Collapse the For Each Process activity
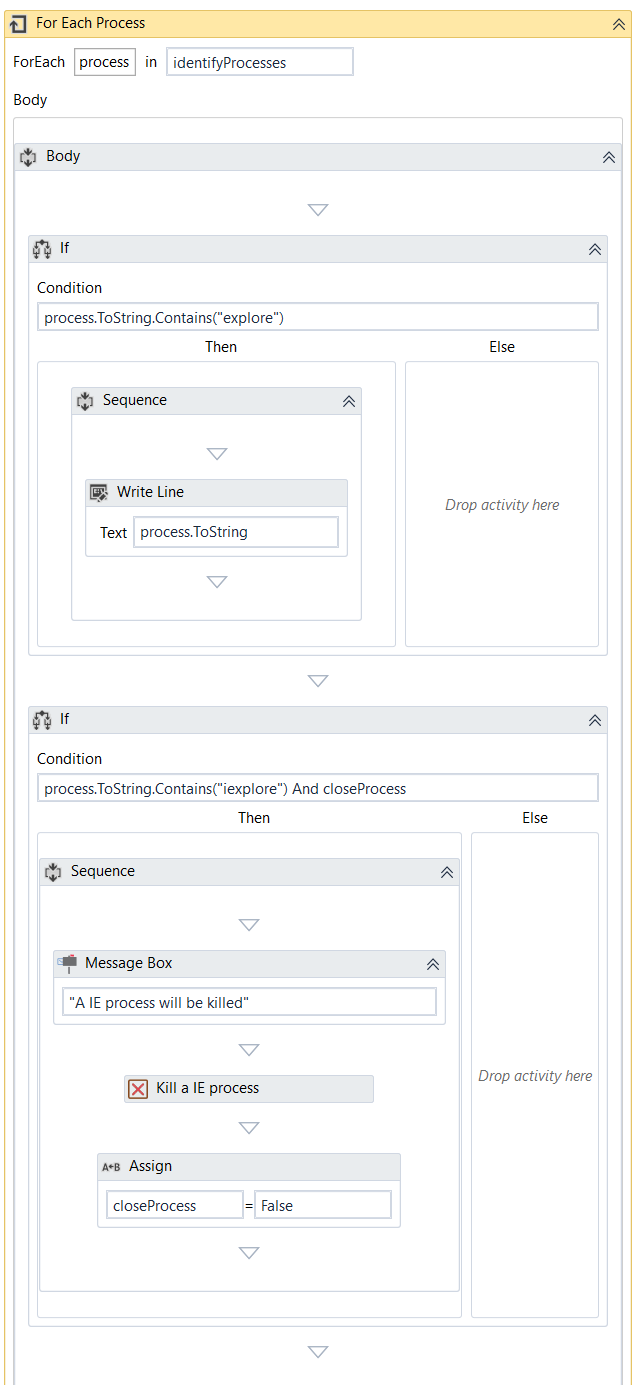The height and width of the screenshot is (1385, 637). 618,24
